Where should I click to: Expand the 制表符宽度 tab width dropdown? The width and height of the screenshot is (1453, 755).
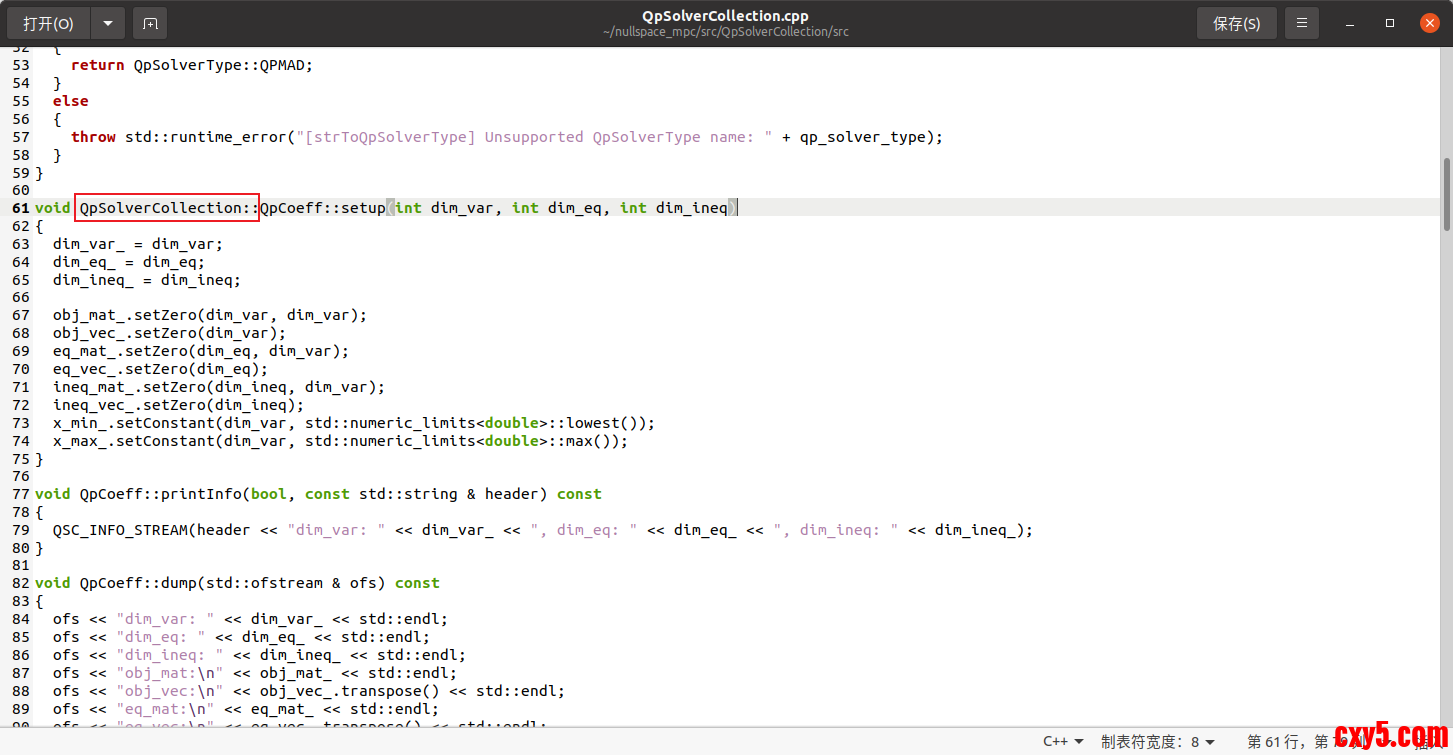coord(1158,741)
